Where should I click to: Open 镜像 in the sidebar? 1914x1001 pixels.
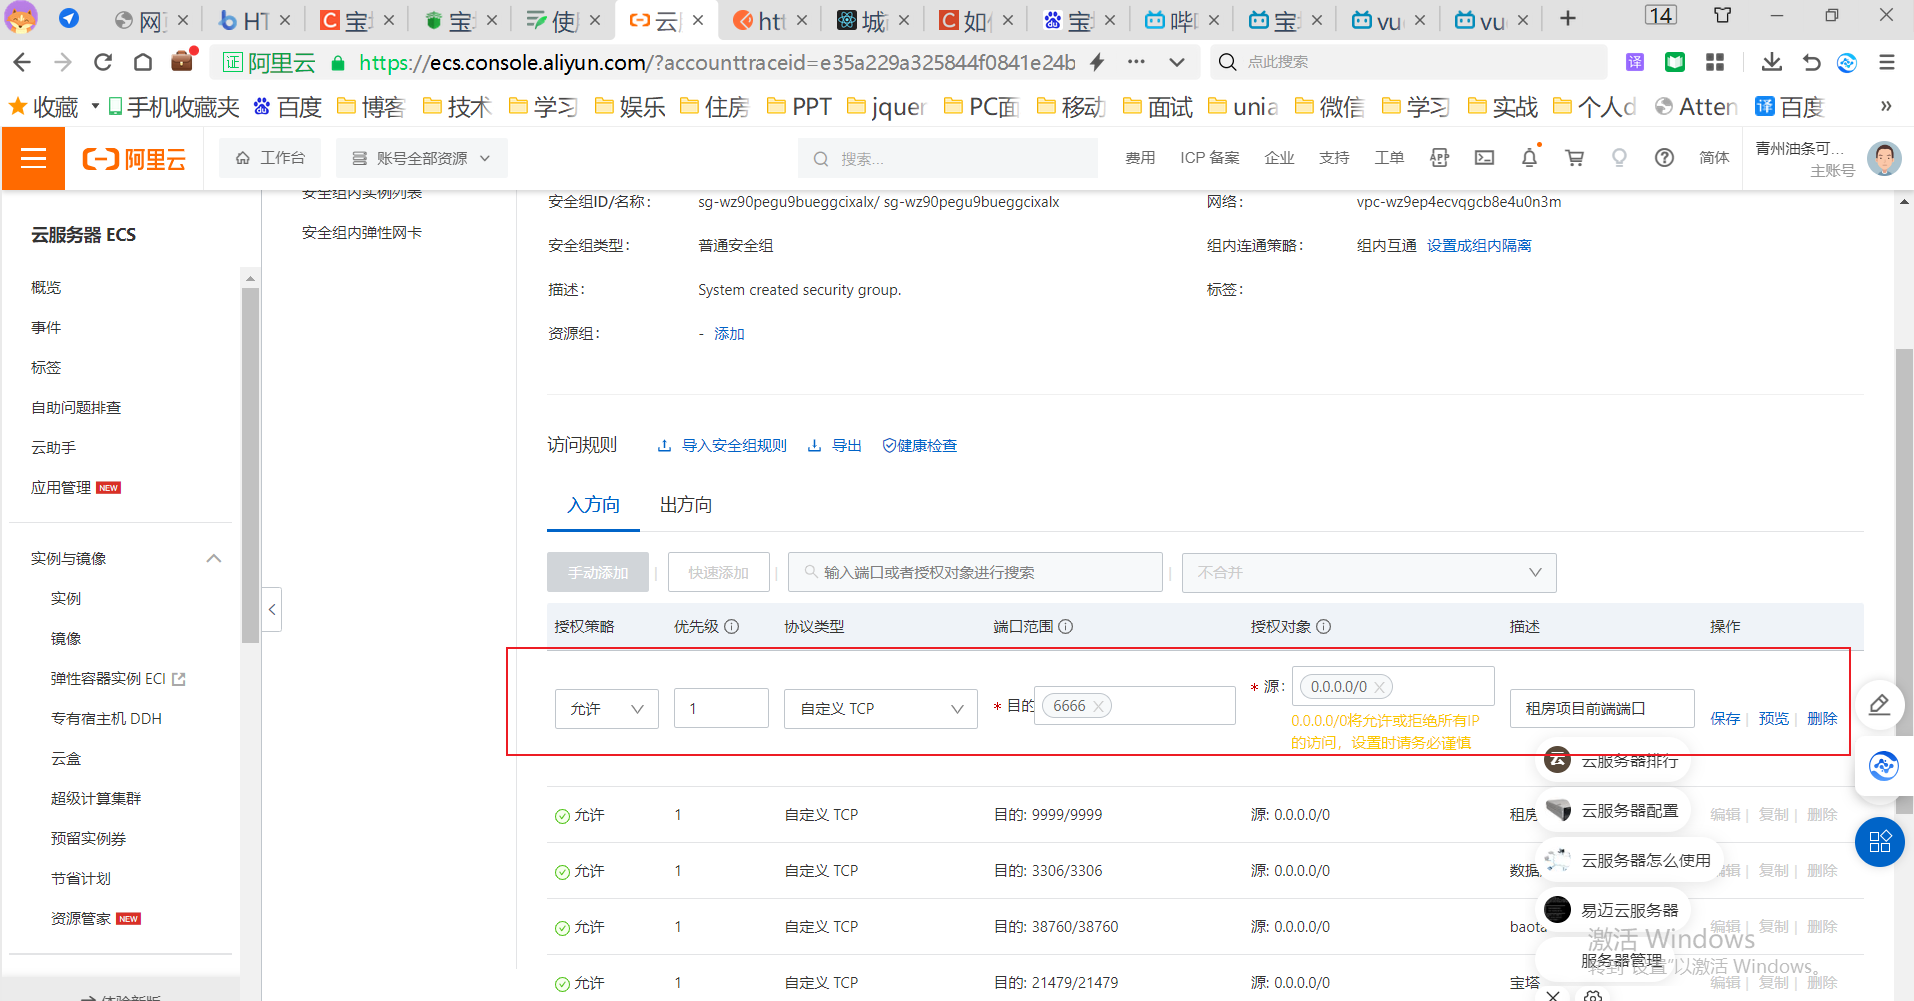[66, 638]
